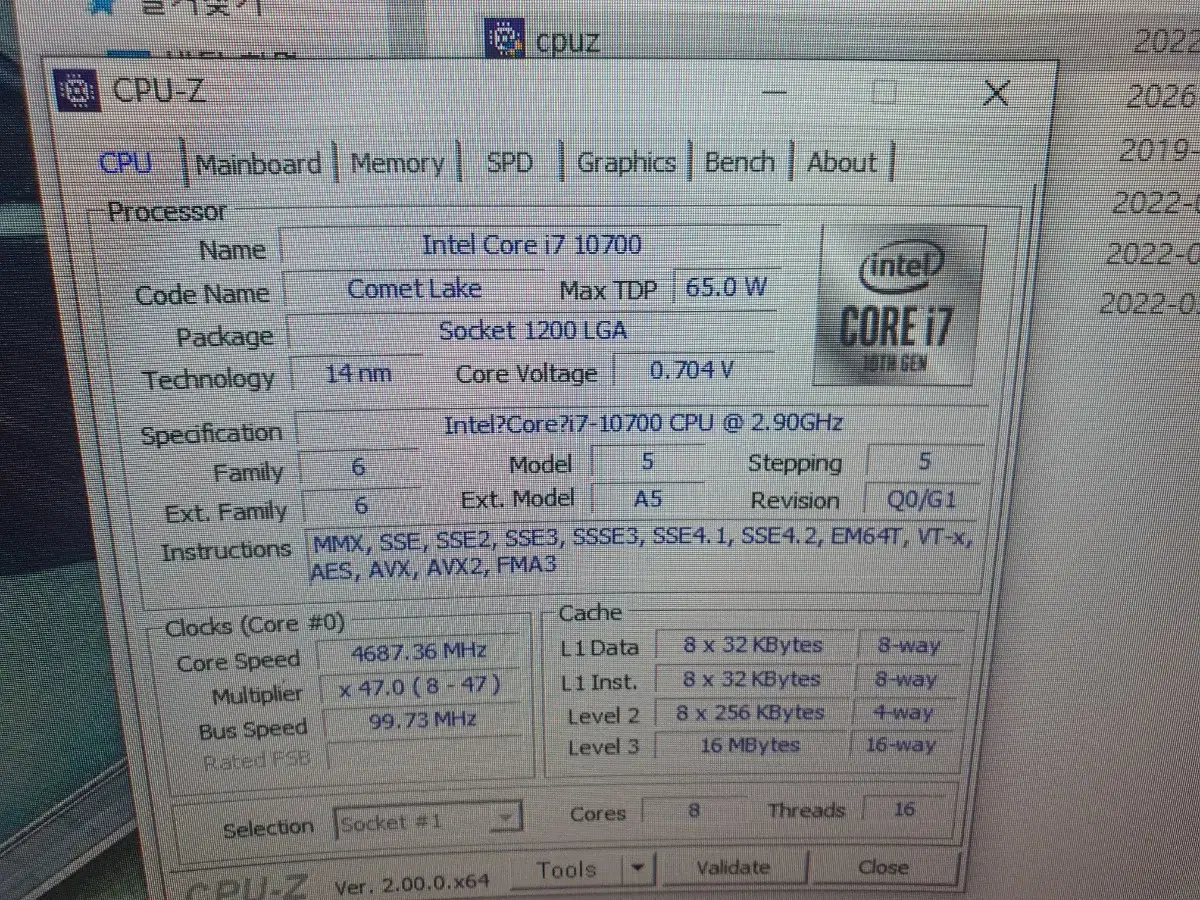
Task: Open the About tab
Action: point(842,162)
